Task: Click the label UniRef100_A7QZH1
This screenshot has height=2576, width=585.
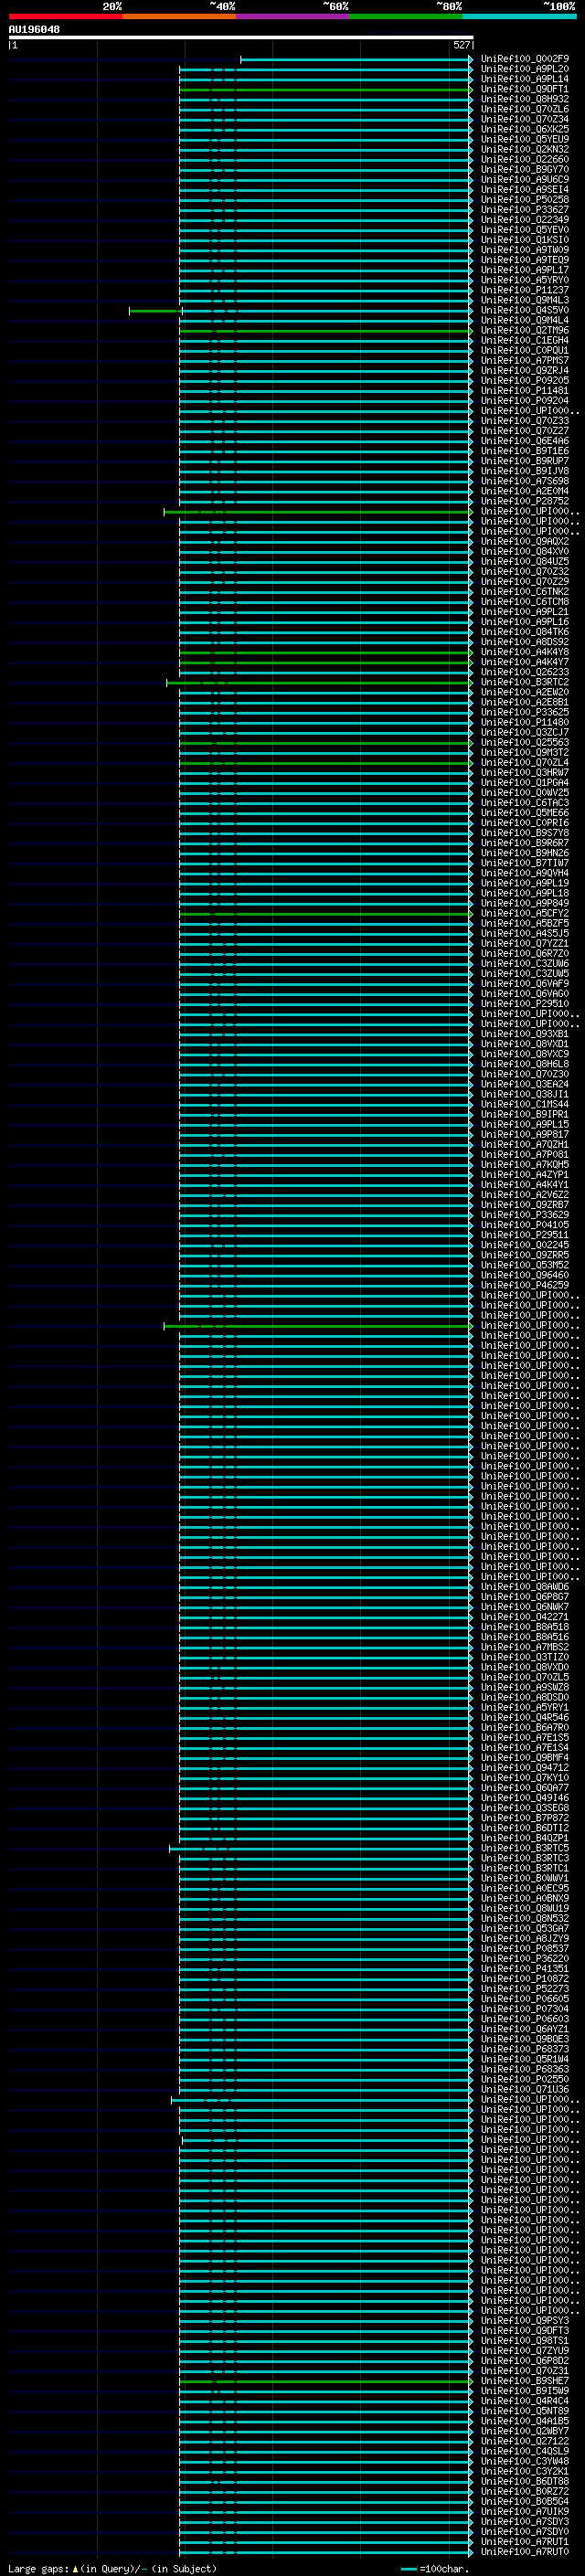Action: click(x=524, y=1144)
